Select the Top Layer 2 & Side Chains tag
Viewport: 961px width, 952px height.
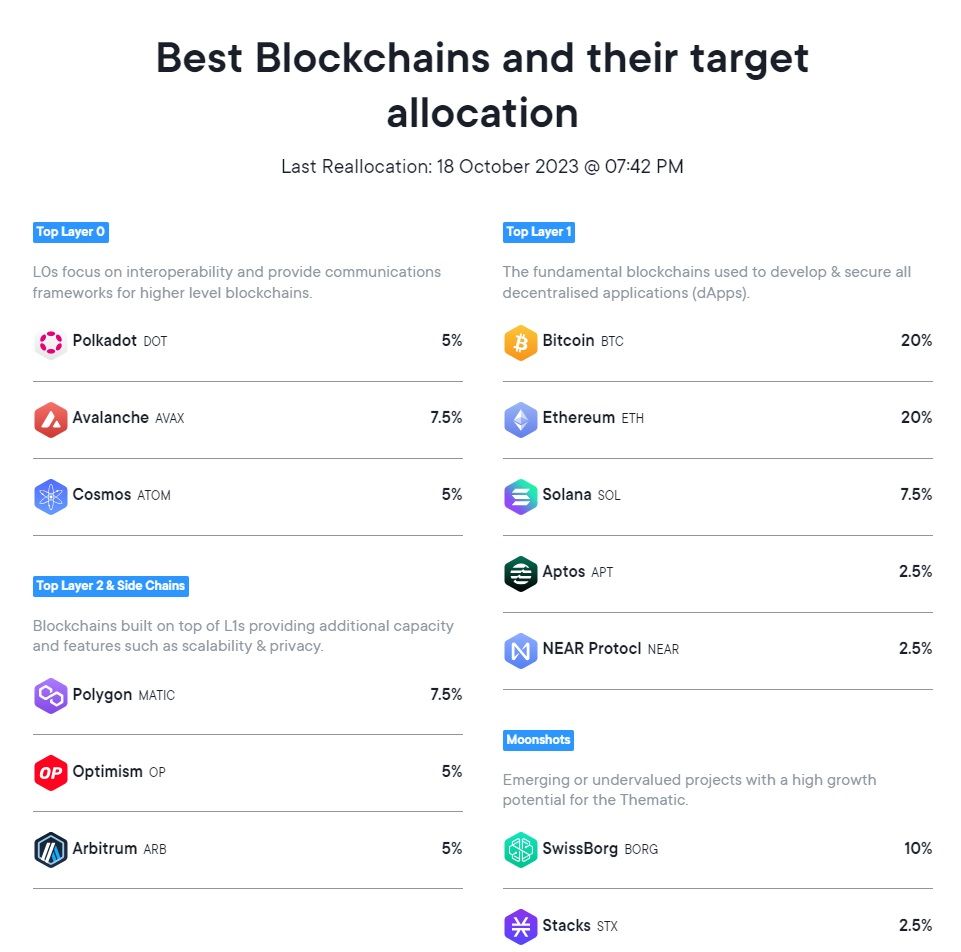tap(111, 585)
